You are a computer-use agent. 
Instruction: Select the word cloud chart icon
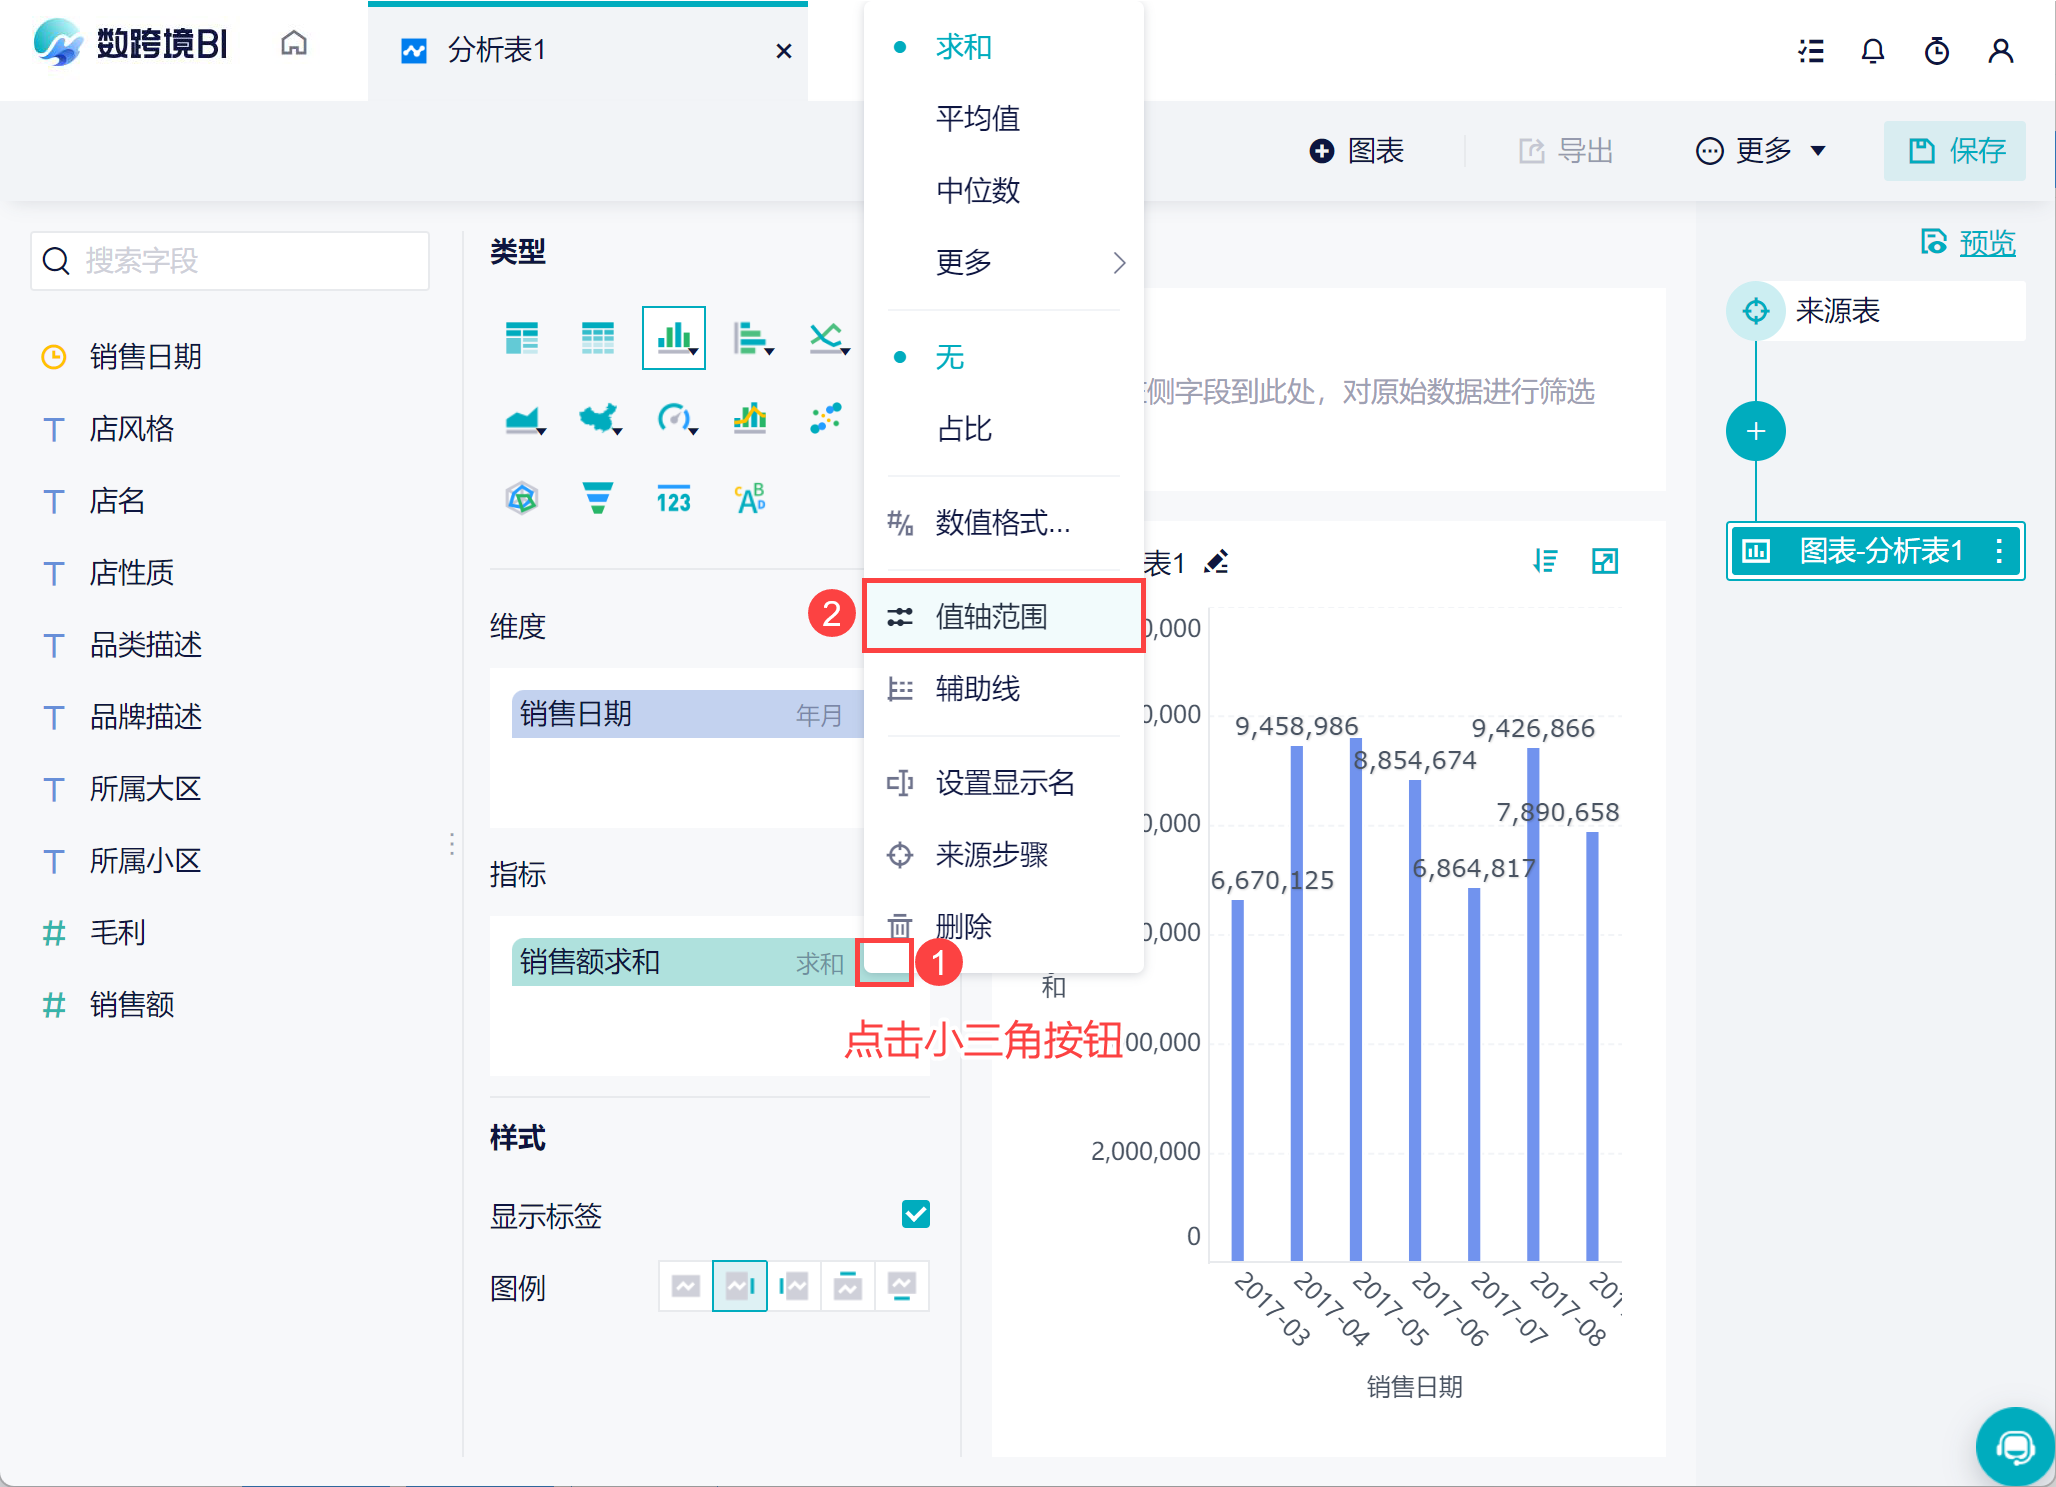coord(749,497)
